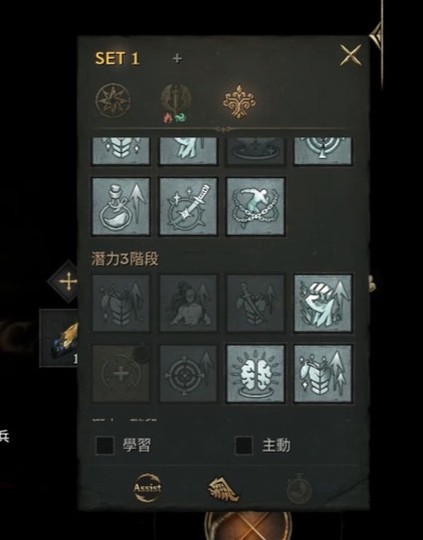The height and width of the screenshot is (540, 423).
Task: Select the dimmed sword and armor skill icon
Action: click(256, 303)
